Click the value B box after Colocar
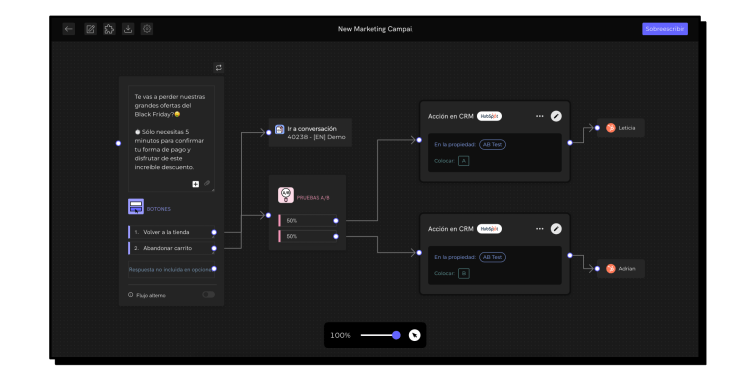Screen dimensions: 750x375 point(463,274)
